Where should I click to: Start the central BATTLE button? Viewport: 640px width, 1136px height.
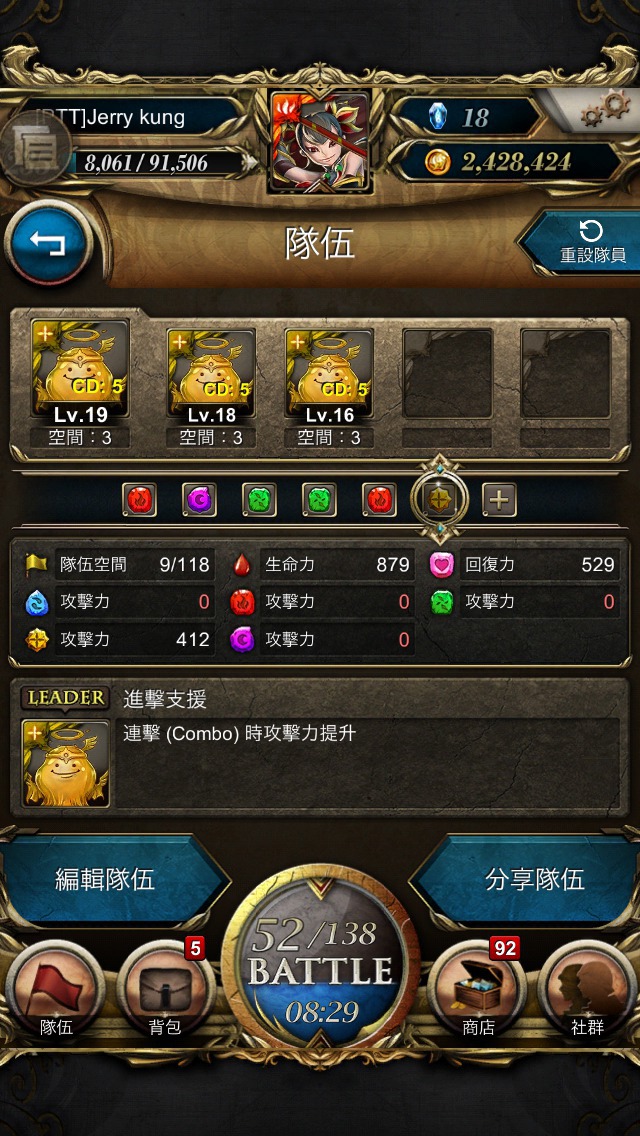[x=320, y=967]
